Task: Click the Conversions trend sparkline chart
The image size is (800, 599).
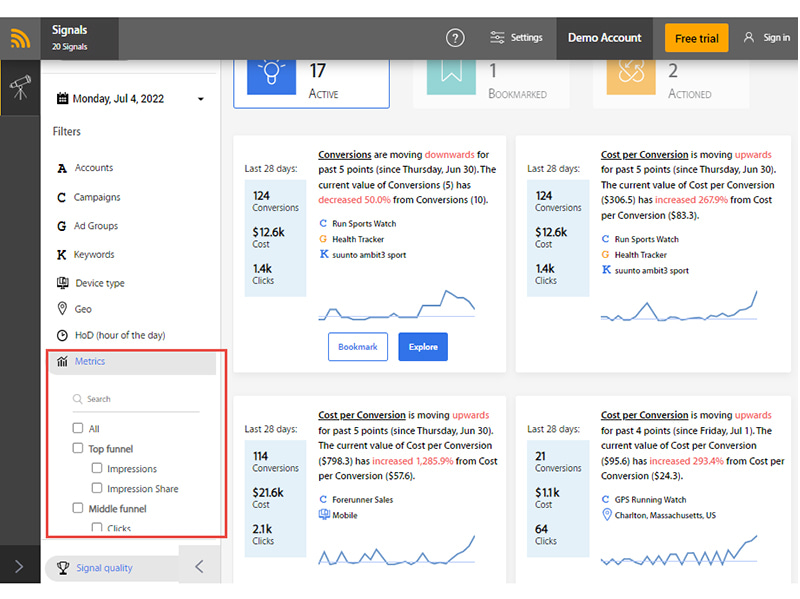Action: coord(397,304)
